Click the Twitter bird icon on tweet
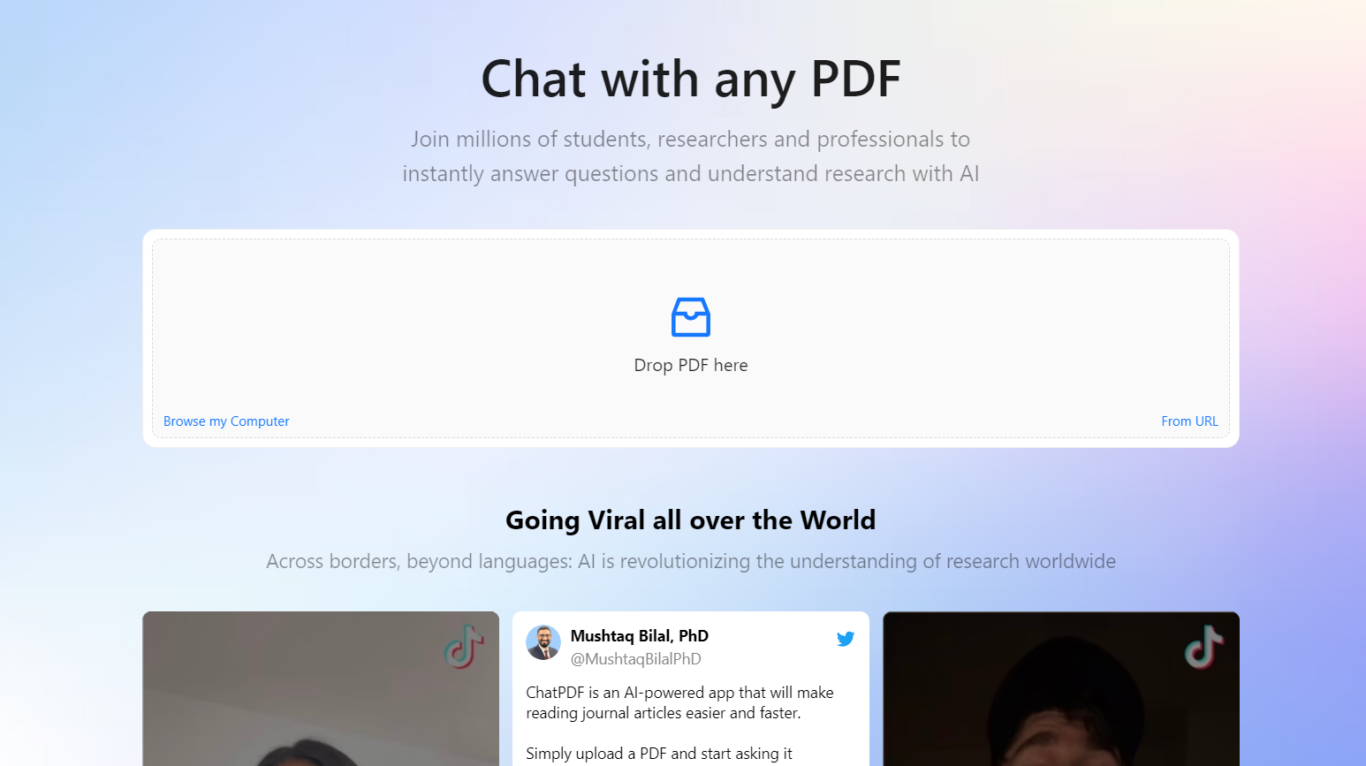 846,638
